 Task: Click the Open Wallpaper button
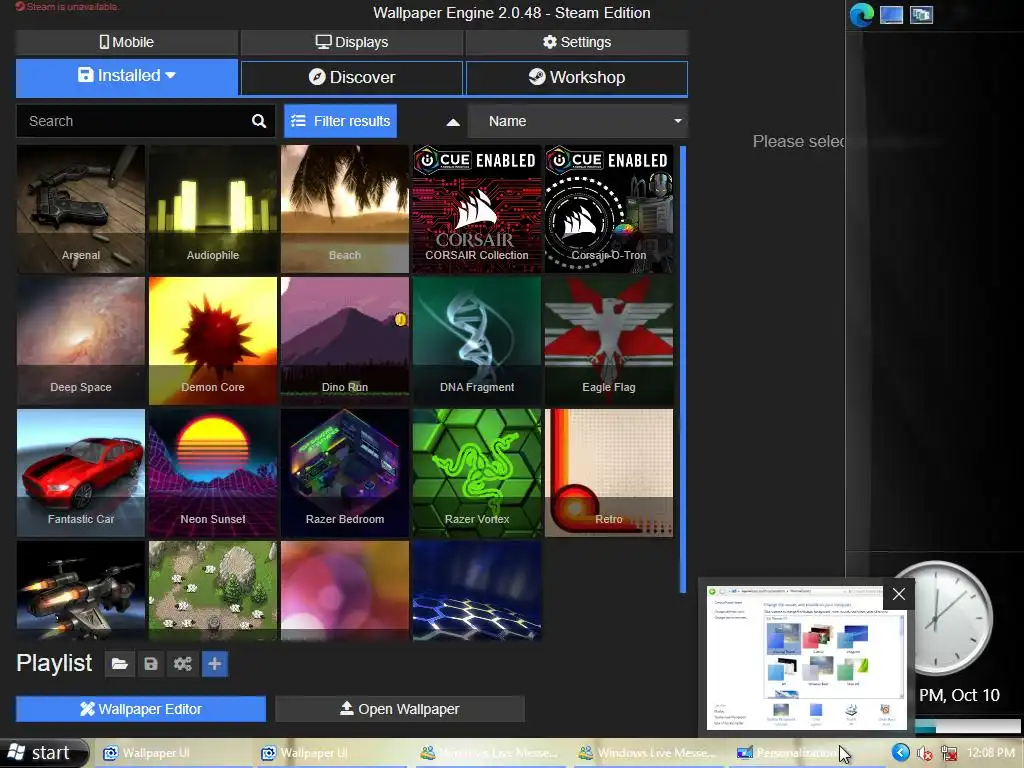click(400, 709)
